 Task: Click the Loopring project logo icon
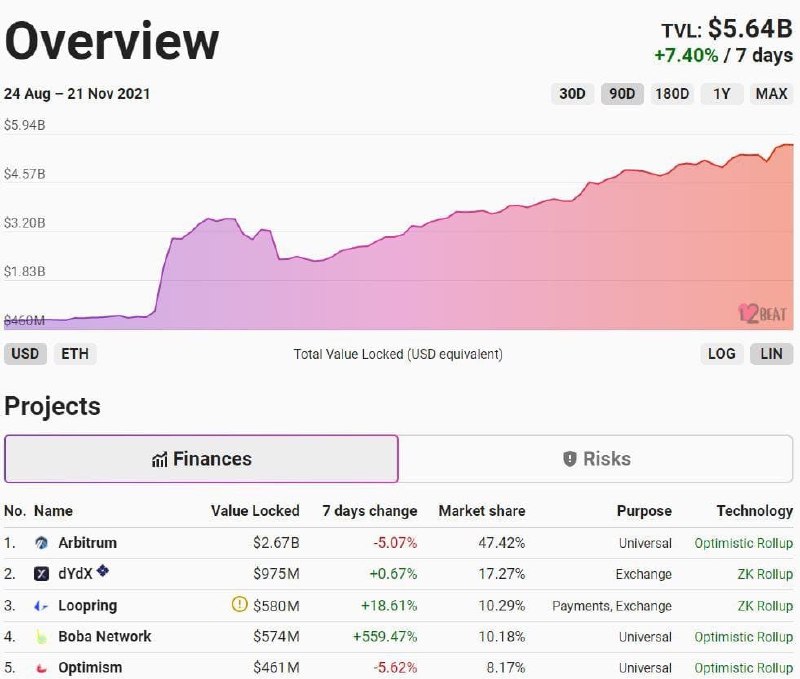coord(41,606)
